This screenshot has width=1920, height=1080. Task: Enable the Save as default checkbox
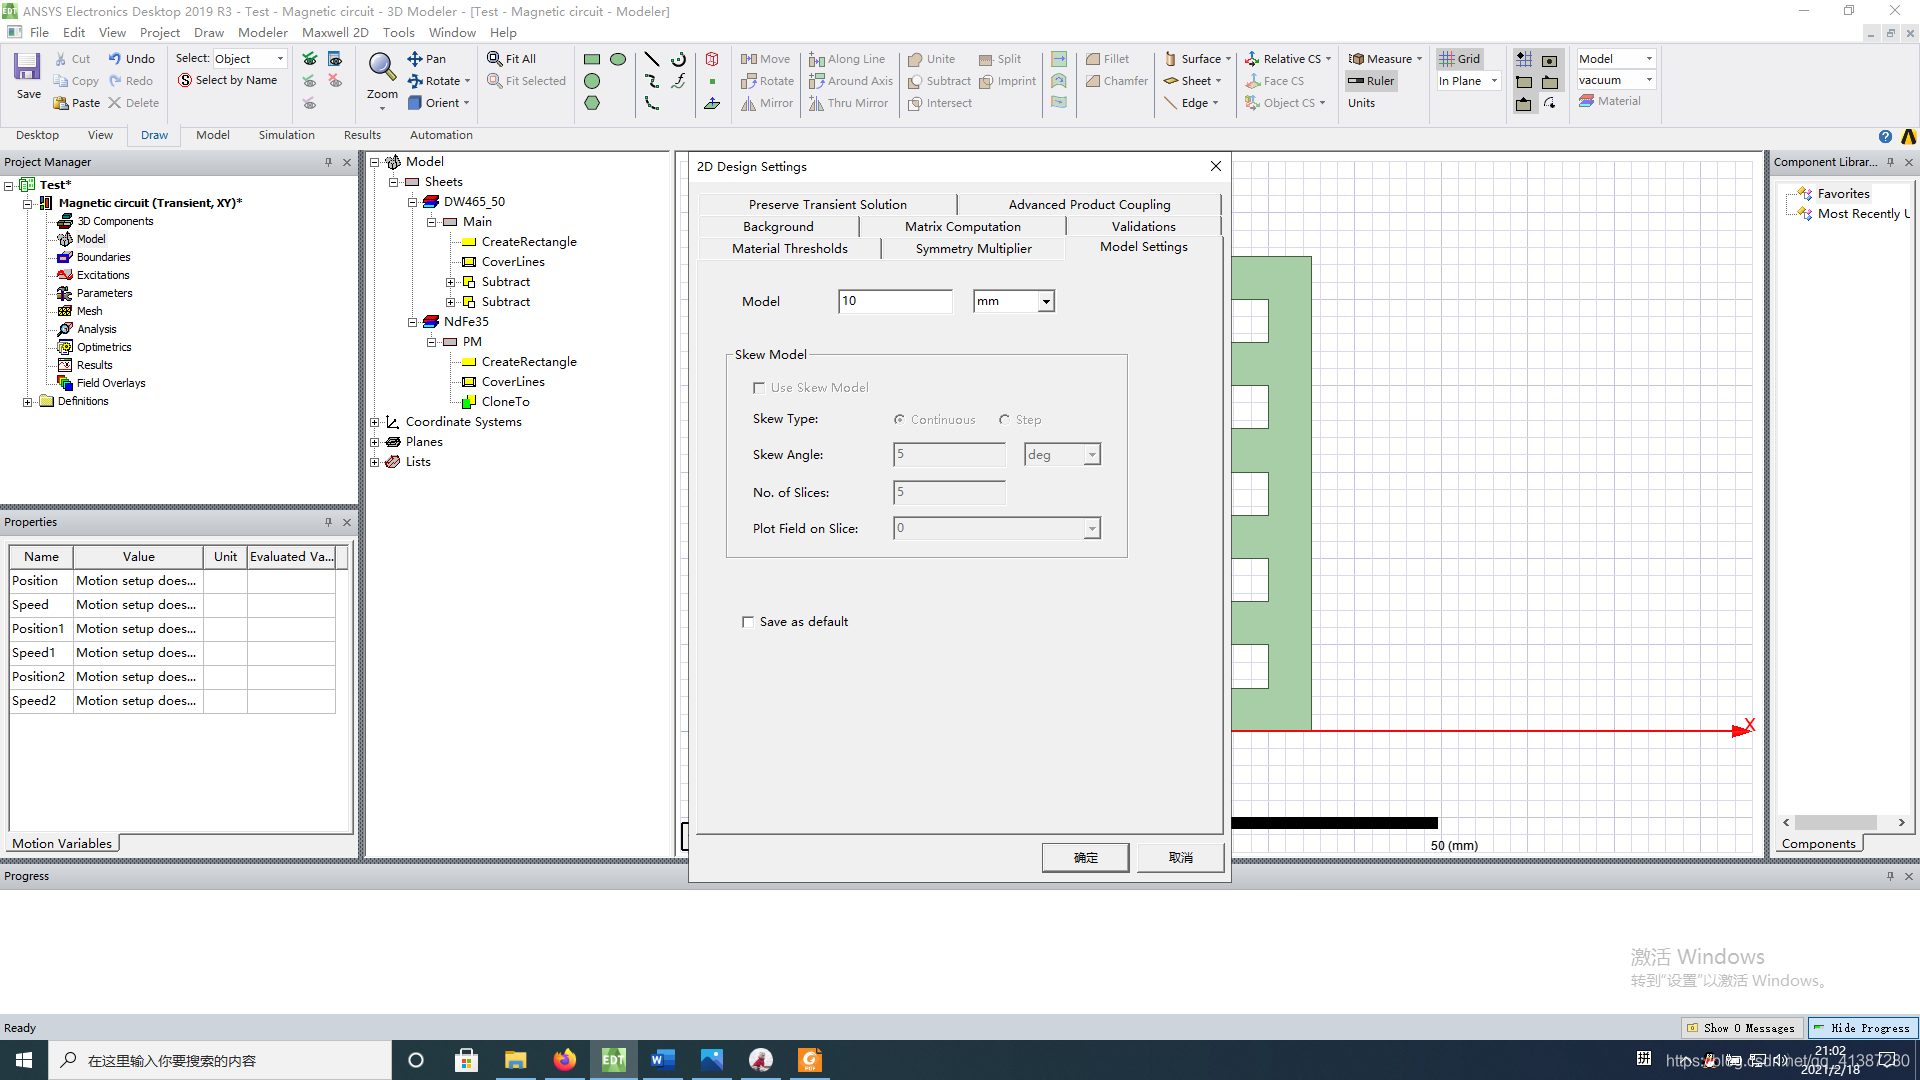point(748,622)
